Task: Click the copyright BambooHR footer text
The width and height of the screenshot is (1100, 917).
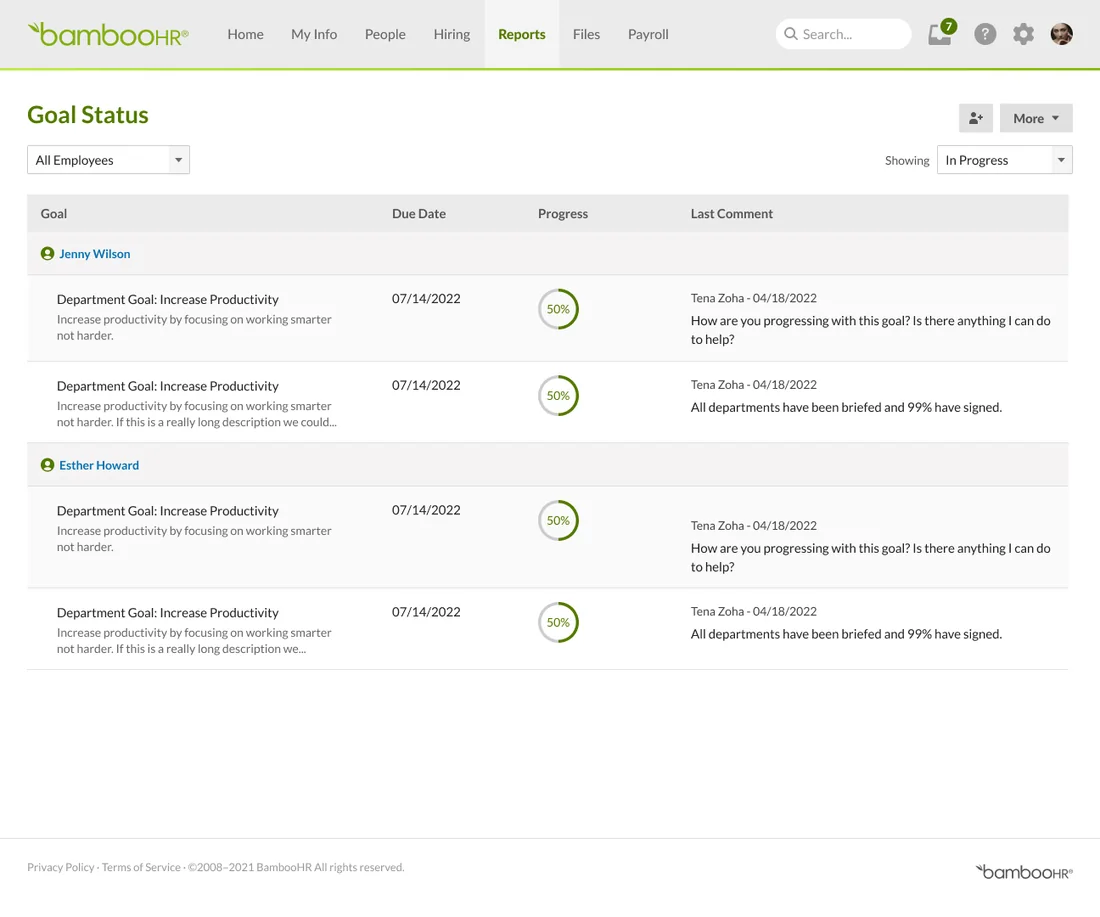Action: pos(296,866)
